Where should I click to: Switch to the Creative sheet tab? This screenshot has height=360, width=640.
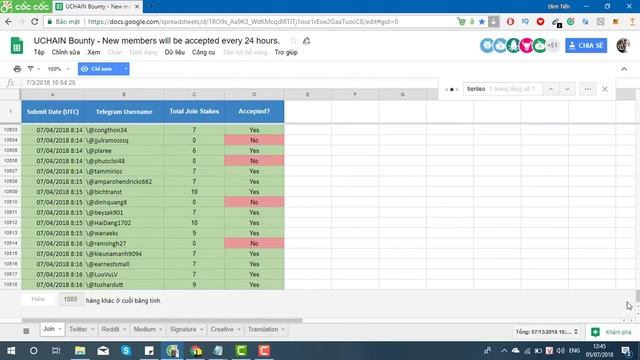coord(222,329)
